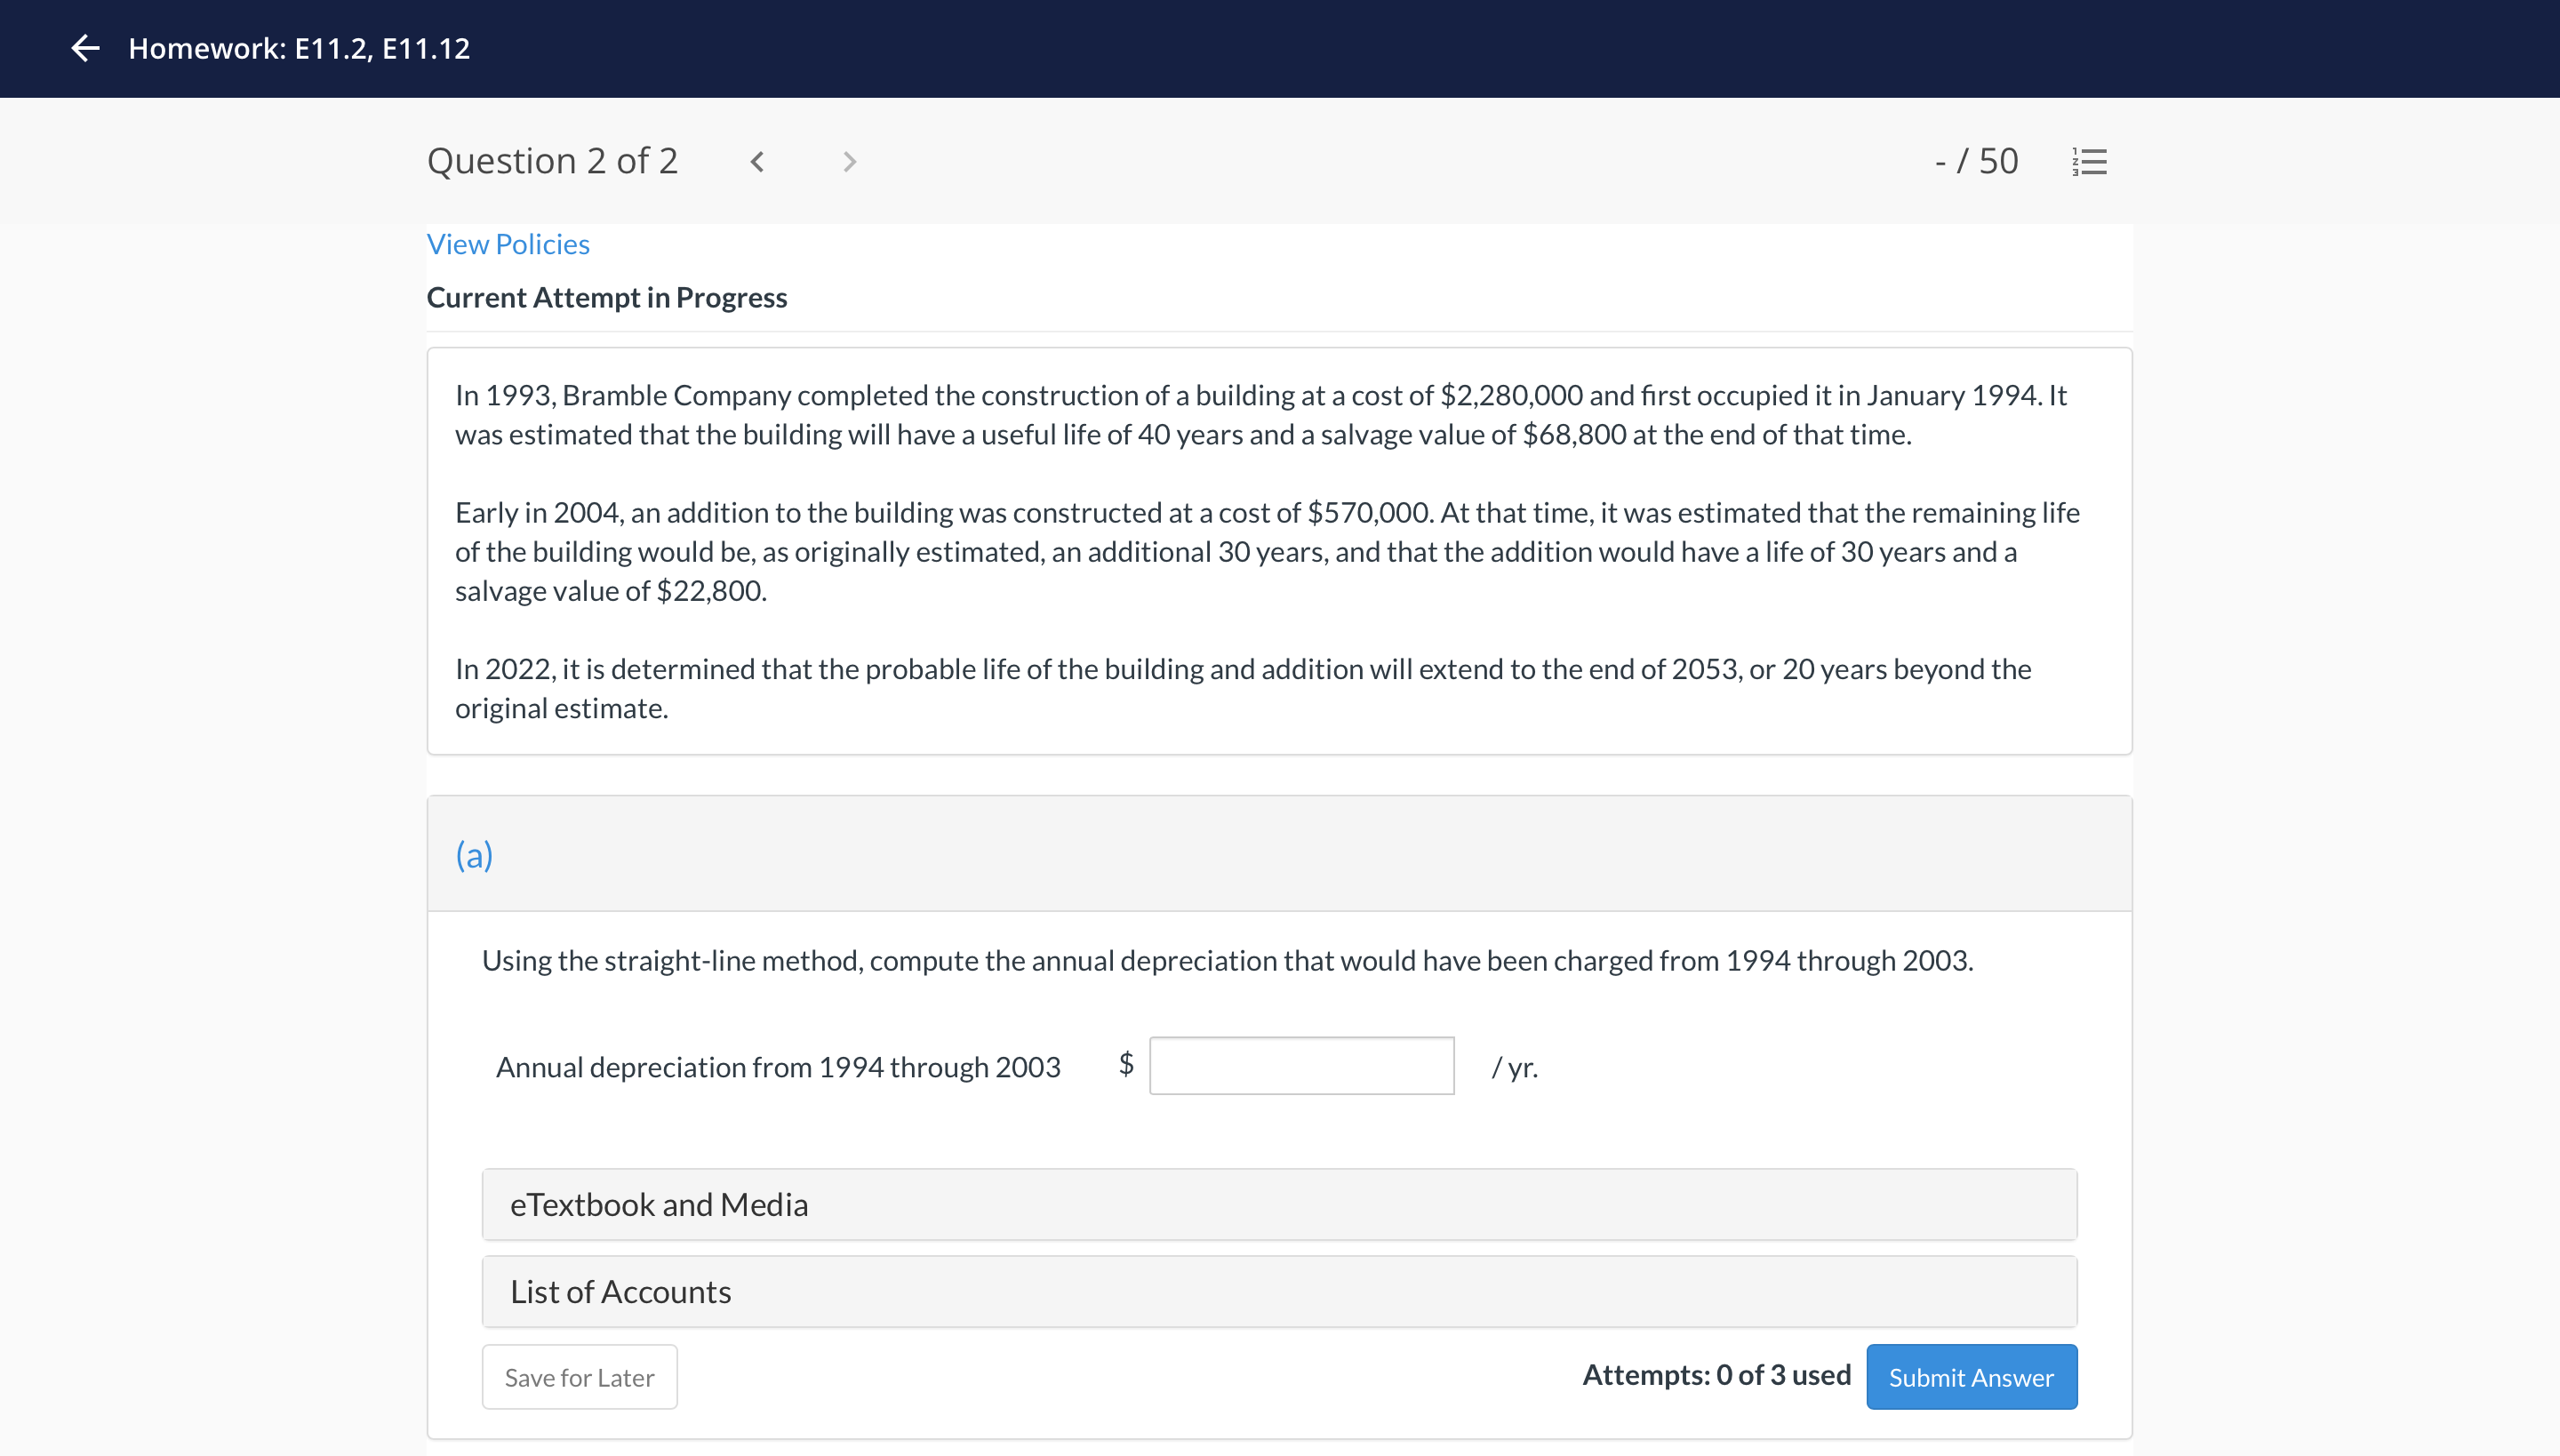Click Save for Later button
Viewport: 2560px width, 1456px height.
(579, 1377)
